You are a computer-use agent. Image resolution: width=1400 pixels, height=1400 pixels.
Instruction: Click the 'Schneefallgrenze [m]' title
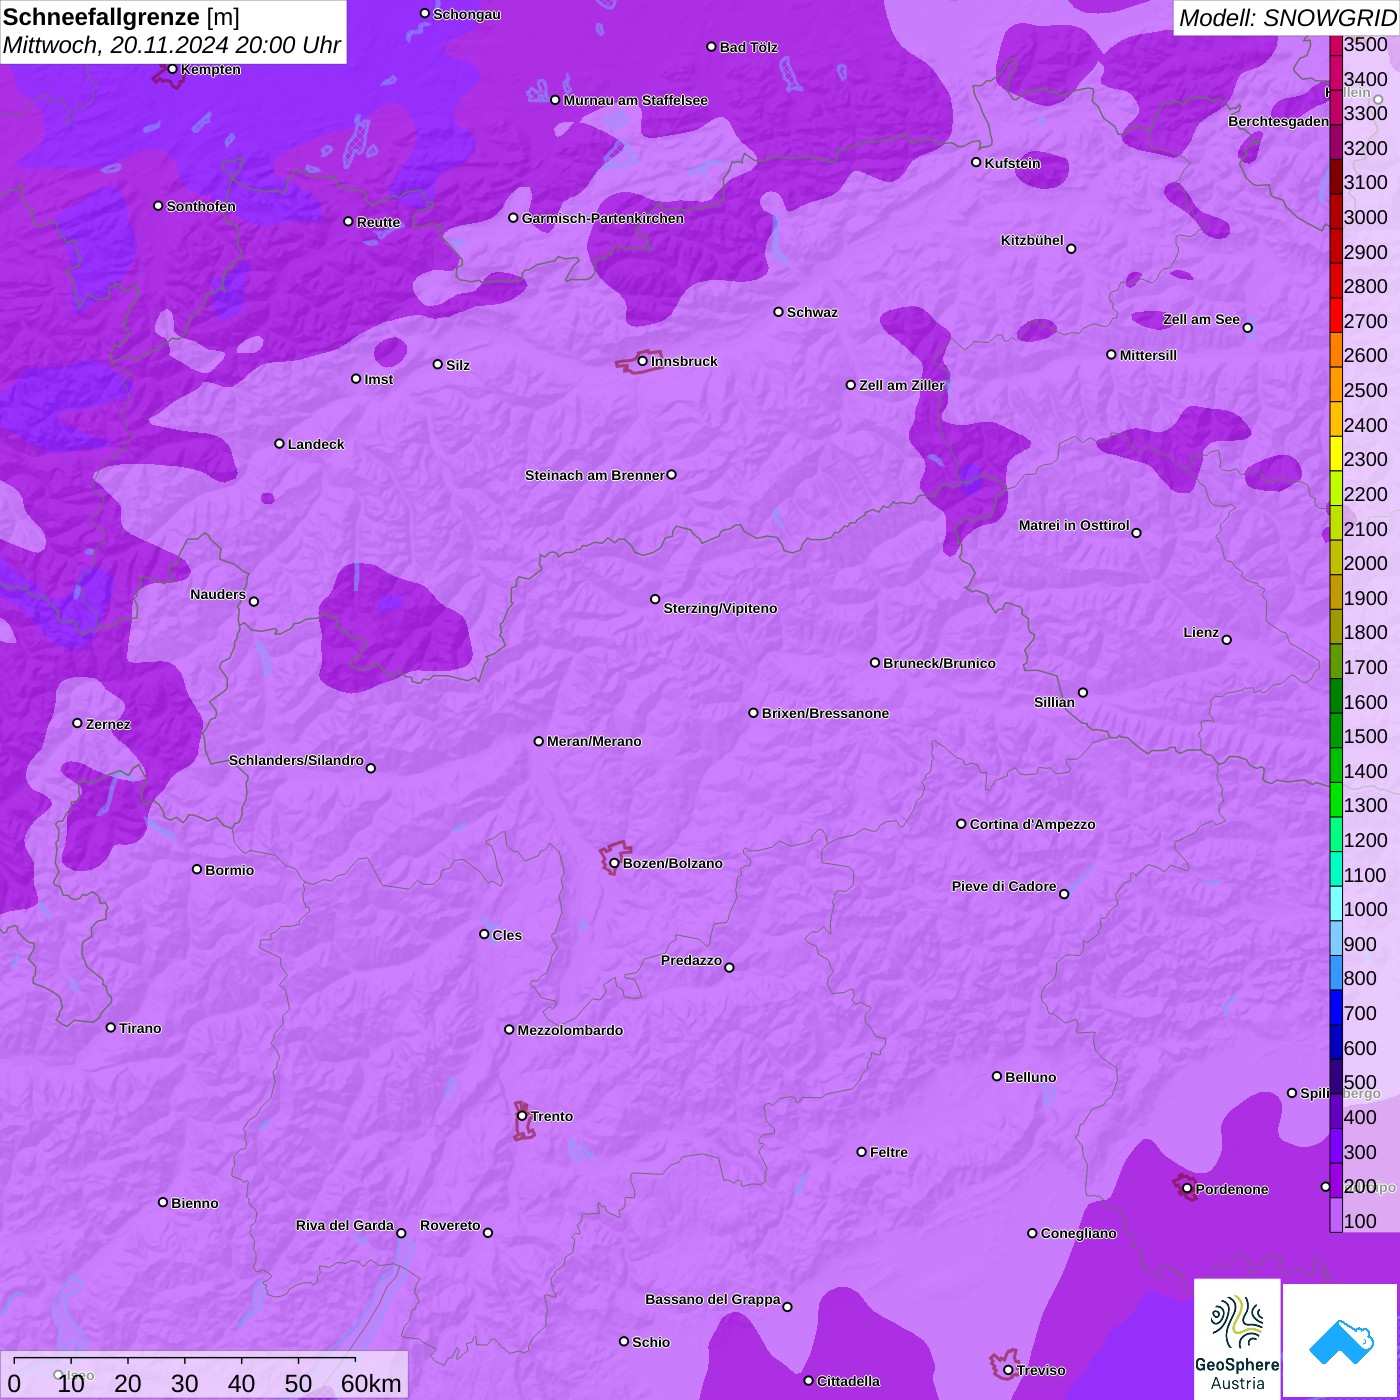121,17
